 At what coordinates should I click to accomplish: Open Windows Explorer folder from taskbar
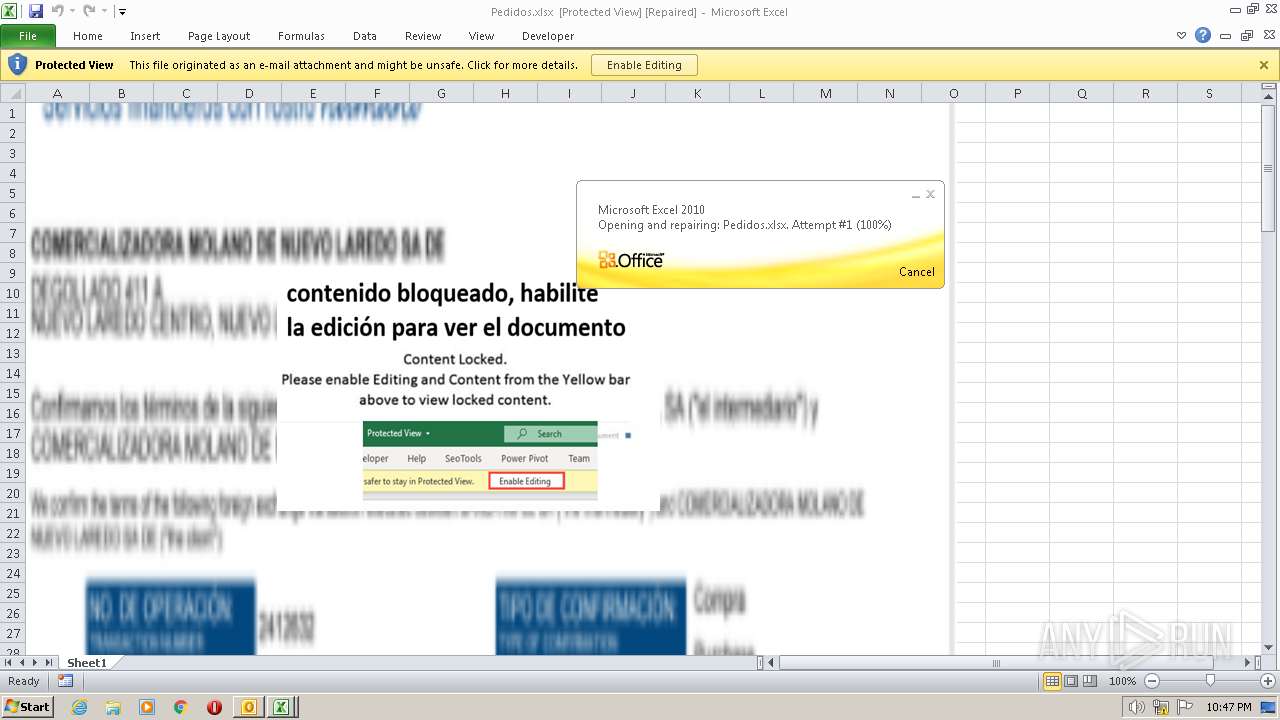point(114,707)
